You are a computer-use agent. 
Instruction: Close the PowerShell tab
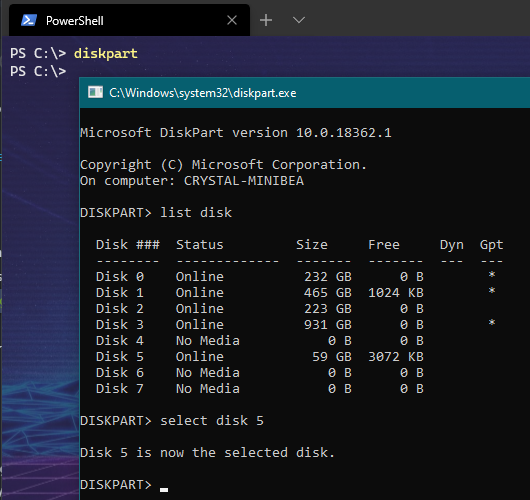click(x=232, y=20)
